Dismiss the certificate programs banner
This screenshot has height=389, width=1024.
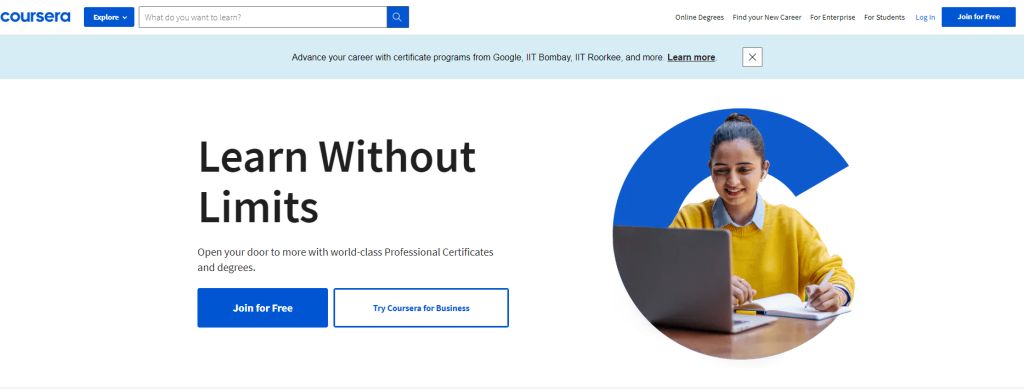coord(752,57)
